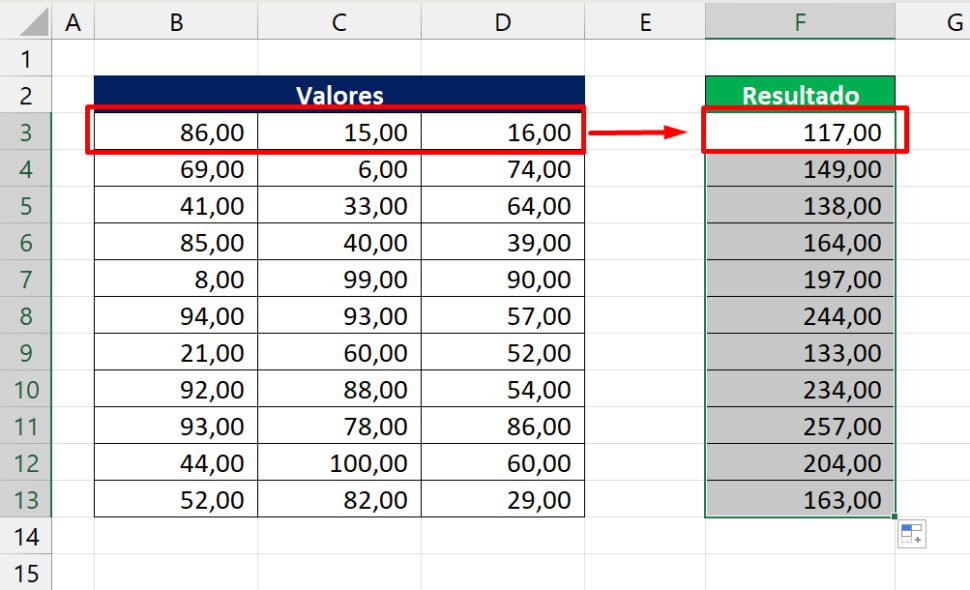Click the Auto Fill Options icon
Image resolution: width=970 pixels, height=590 pixels.
pyautogui.click(x=911, y=534)
